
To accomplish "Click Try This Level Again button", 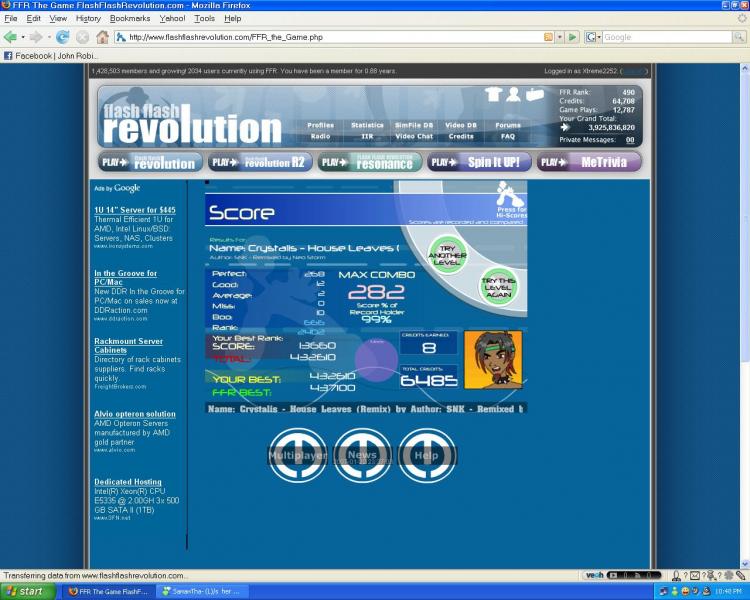I will (498, 287).
